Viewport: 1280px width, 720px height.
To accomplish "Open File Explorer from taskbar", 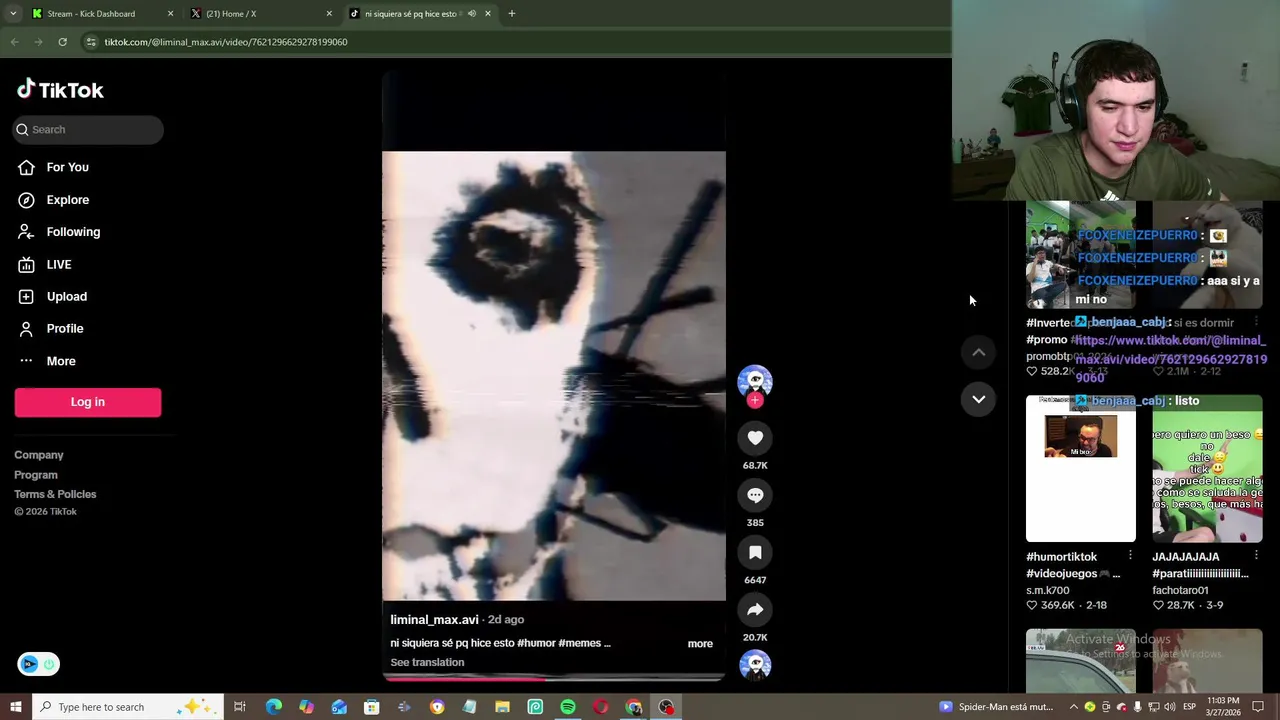I will 502,707.
